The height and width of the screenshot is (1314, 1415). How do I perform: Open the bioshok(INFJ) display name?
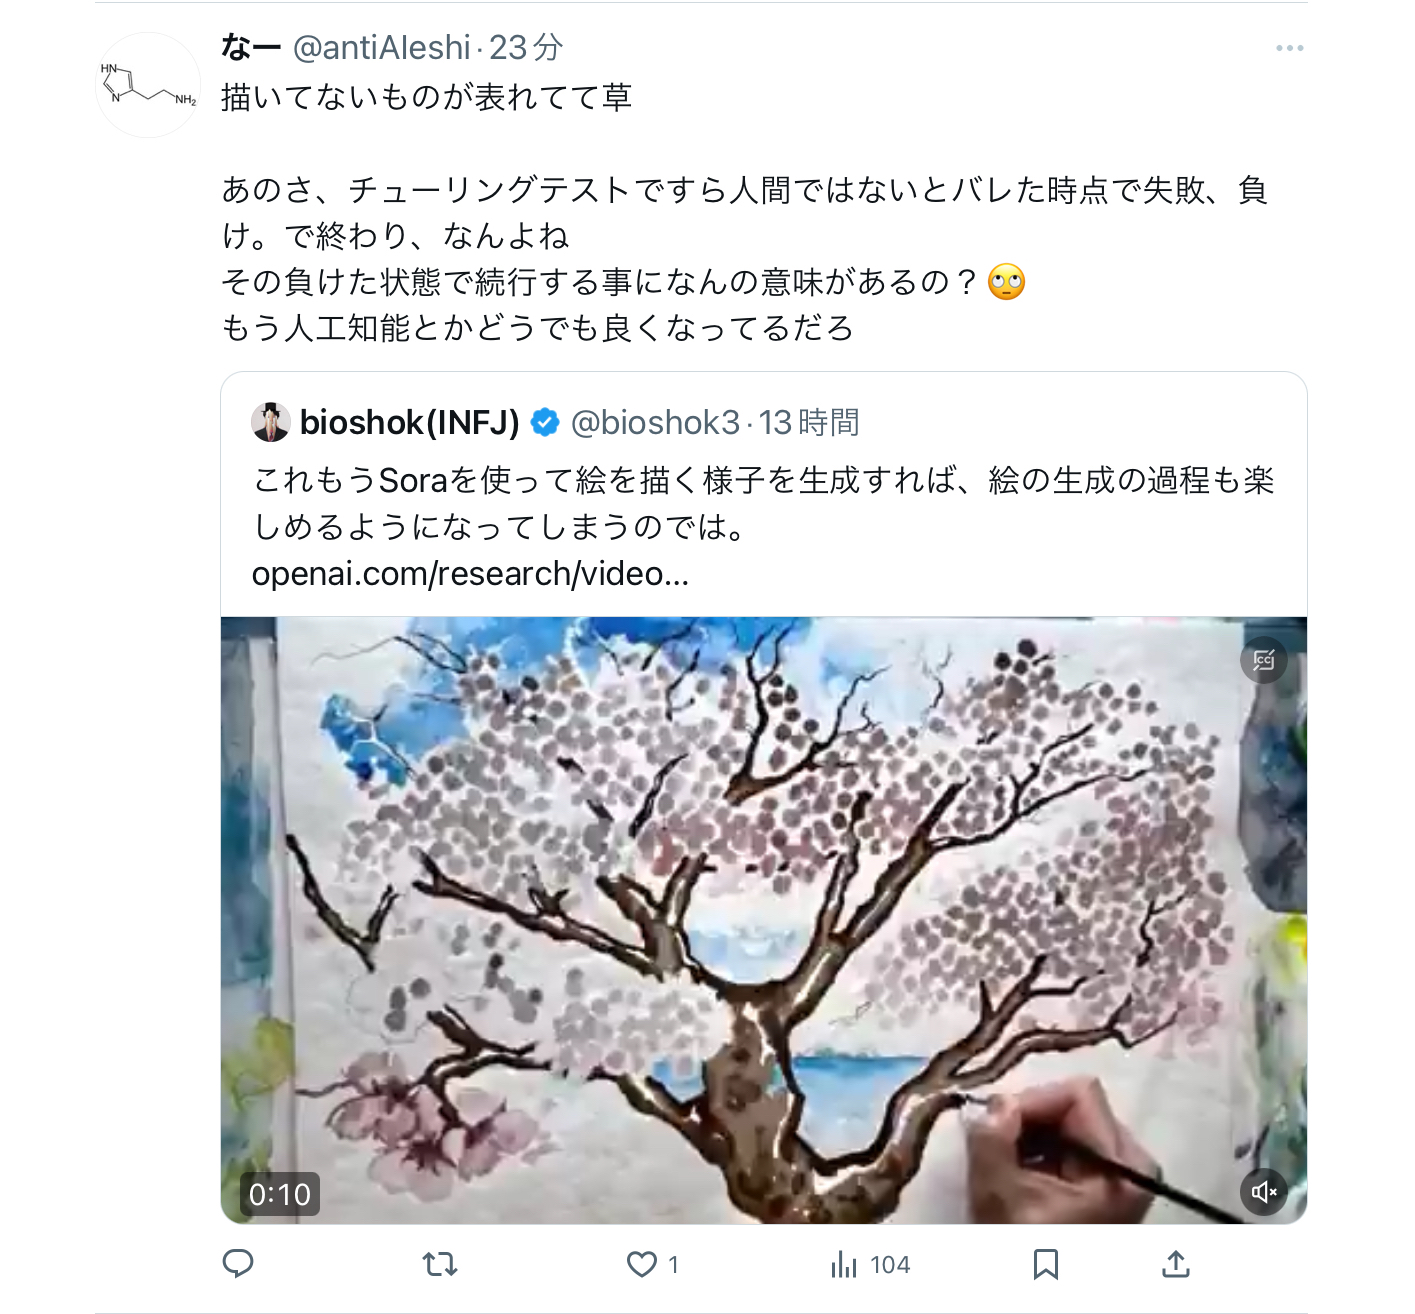[409, 422]
